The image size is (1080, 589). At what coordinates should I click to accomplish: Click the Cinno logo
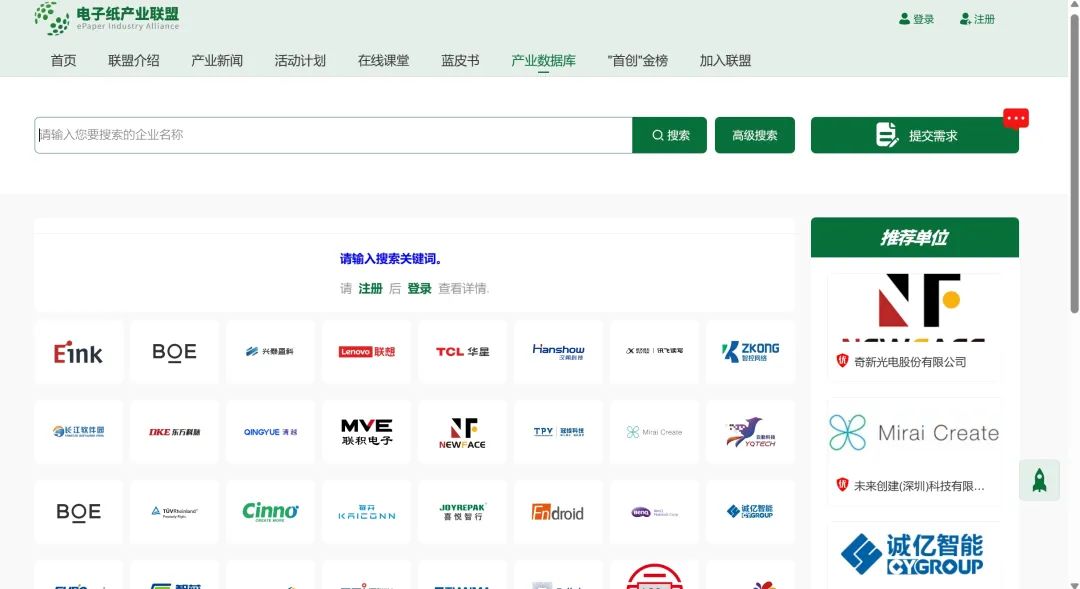click(x=270, y=511)
